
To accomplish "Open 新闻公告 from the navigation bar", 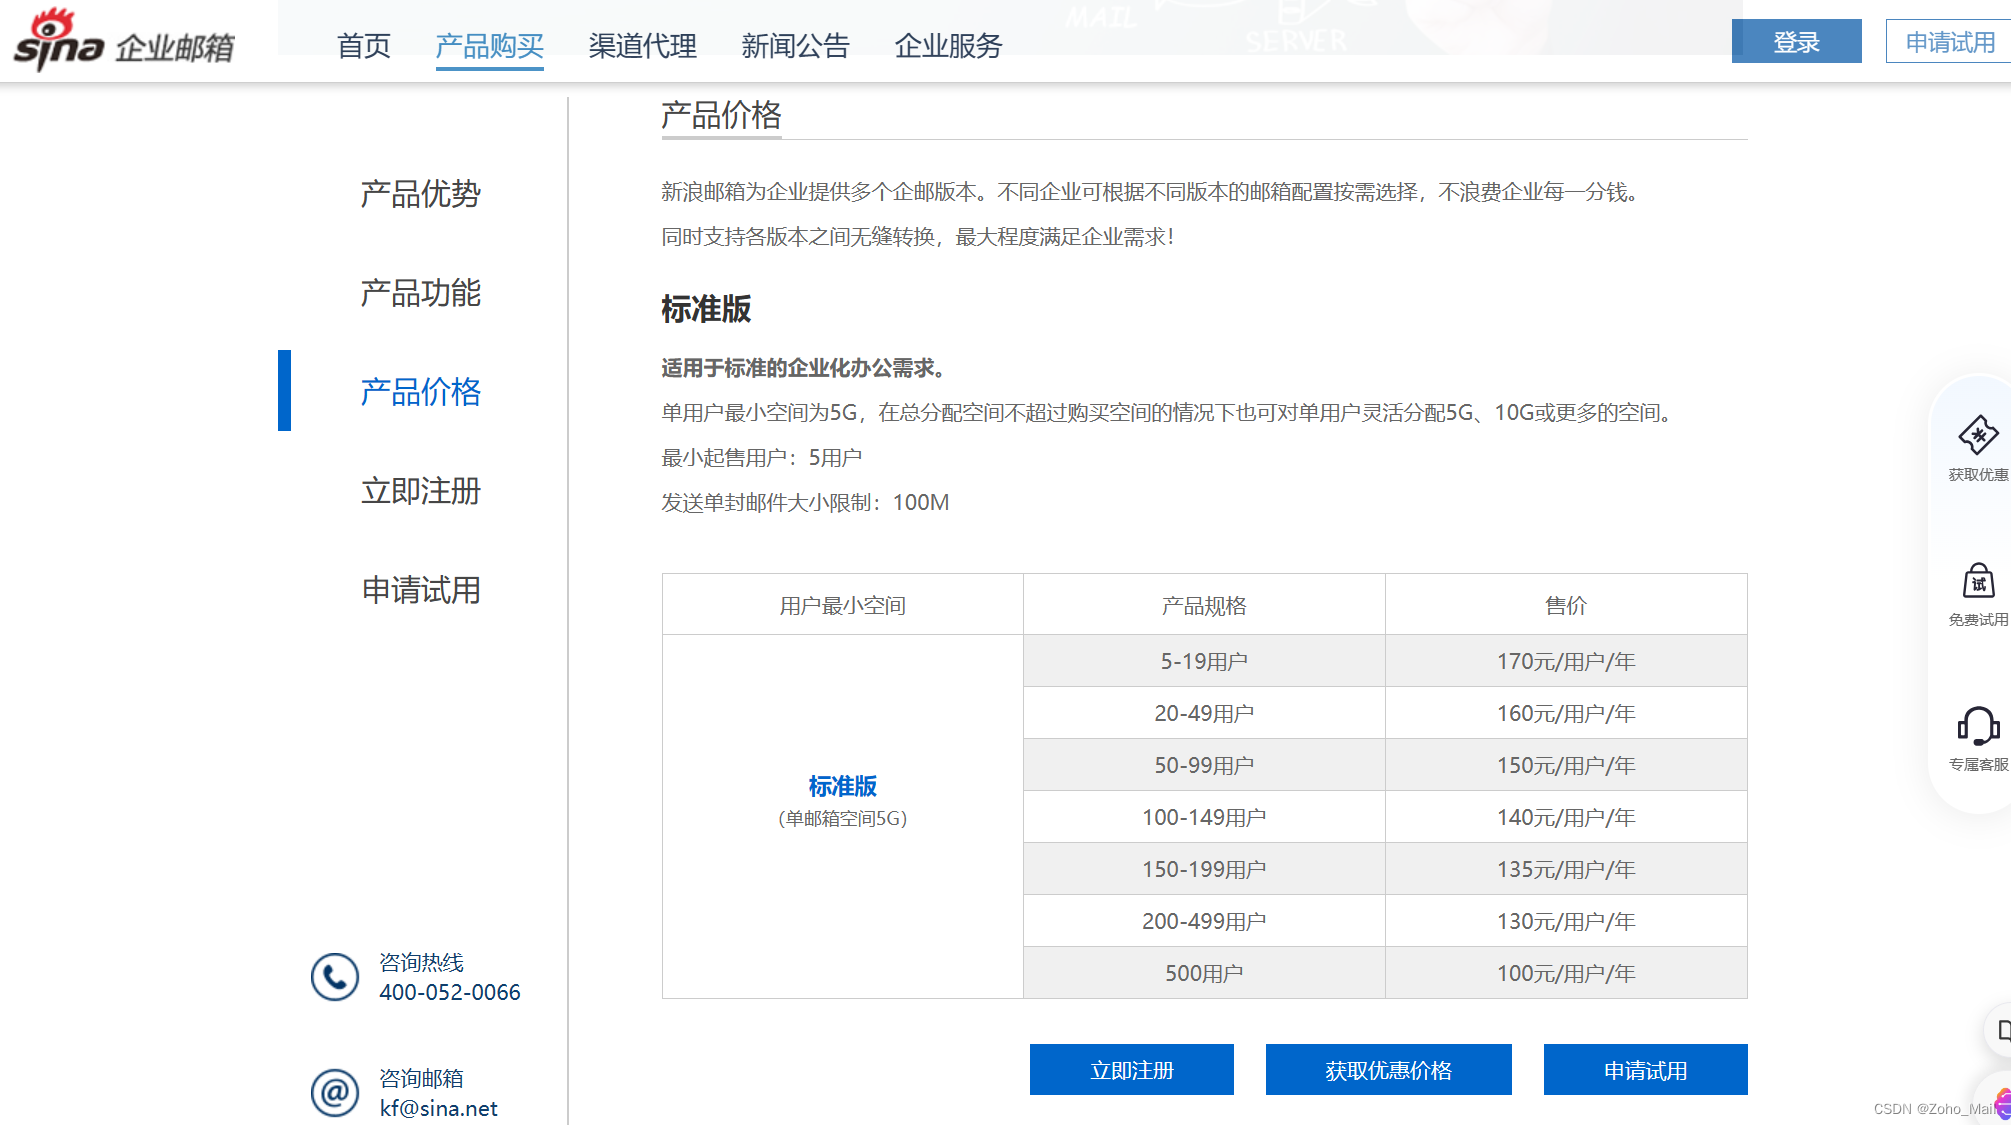I will [795, 46].
